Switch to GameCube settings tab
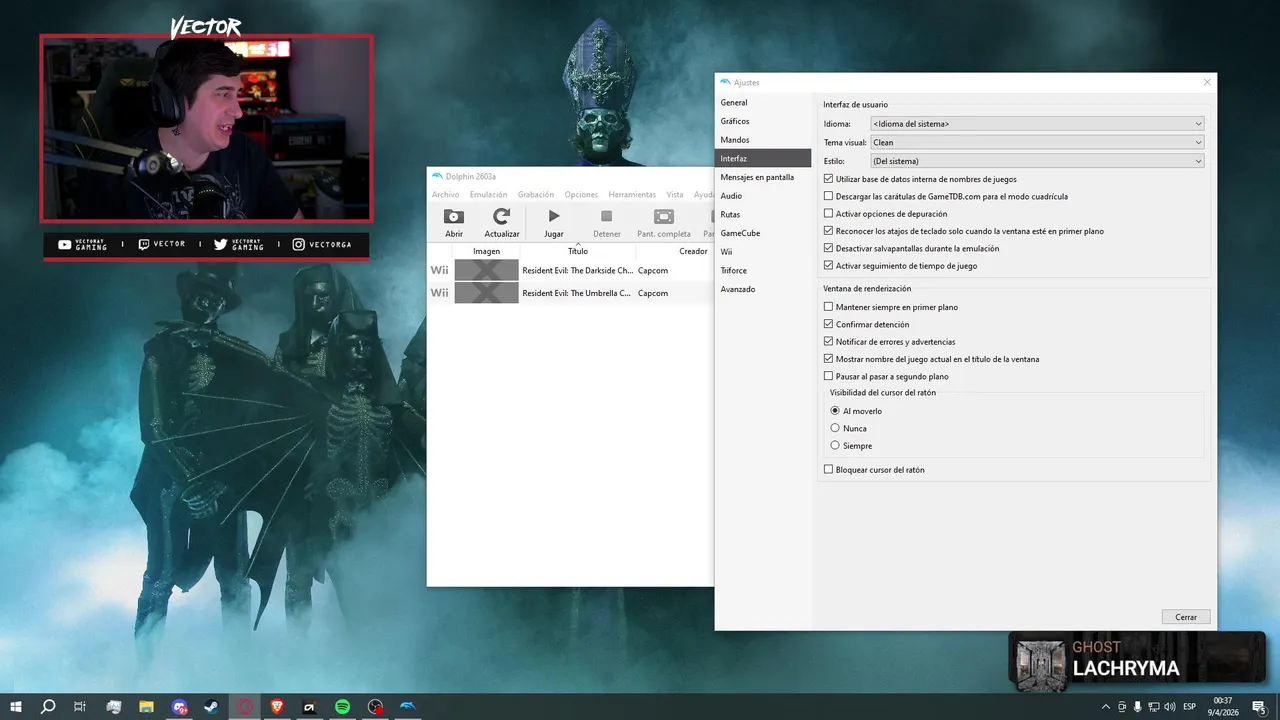 pyautogui.click(x=763, y=233)
